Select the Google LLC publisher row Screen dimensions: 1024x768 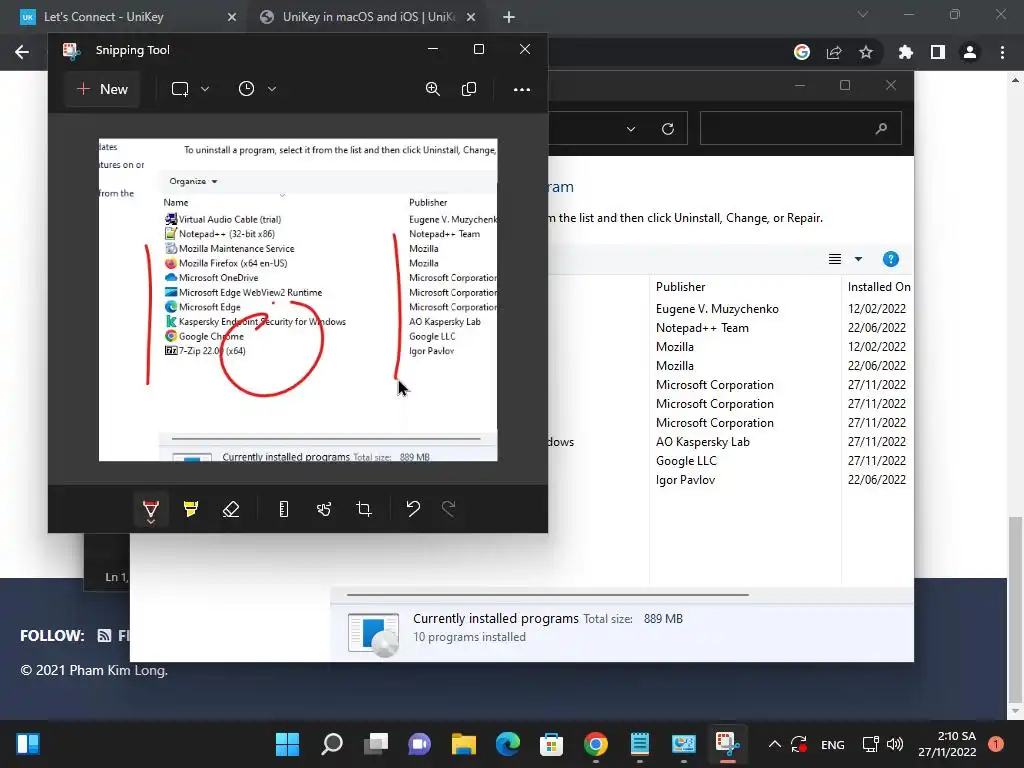tap(686, 461)
